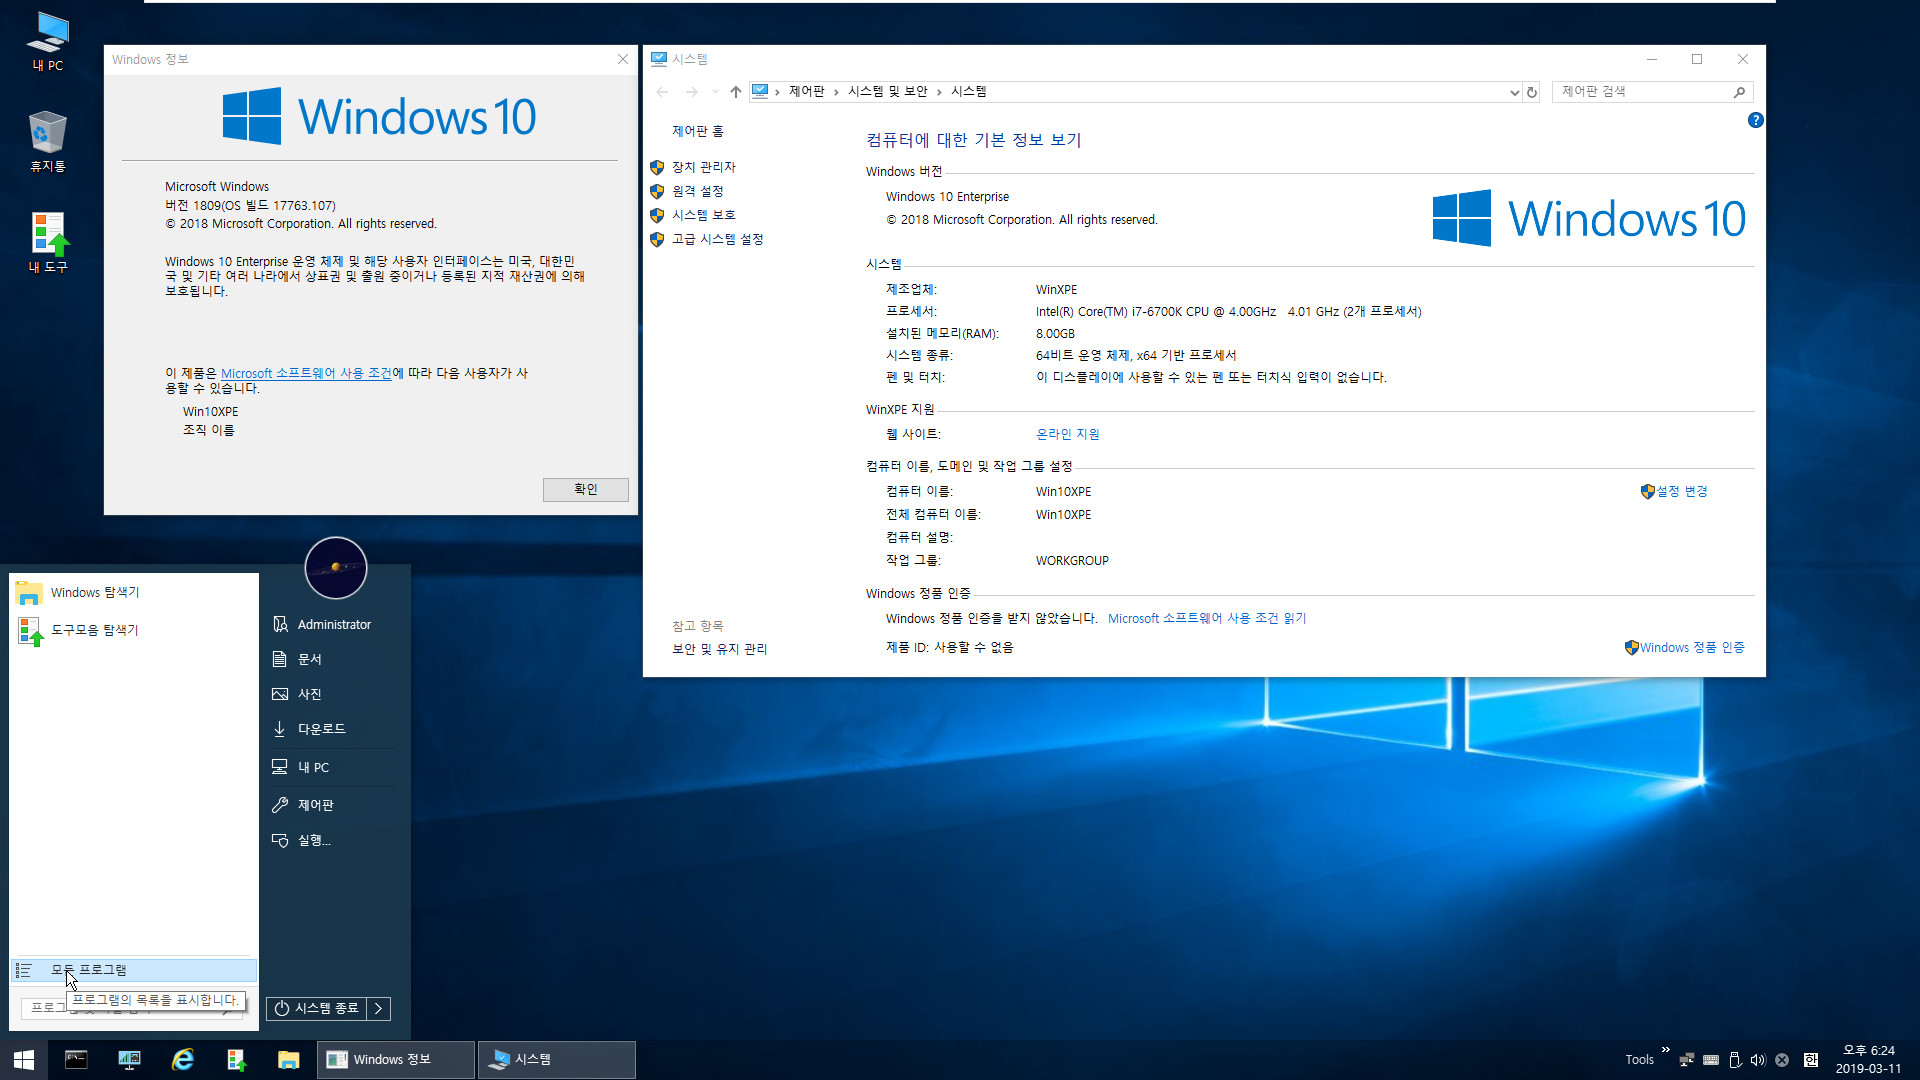Image resolution: width=1920 pixels, height=1080 pixels.
Task: Close the Windows 정보 dialog
Action: pos(623,59)
